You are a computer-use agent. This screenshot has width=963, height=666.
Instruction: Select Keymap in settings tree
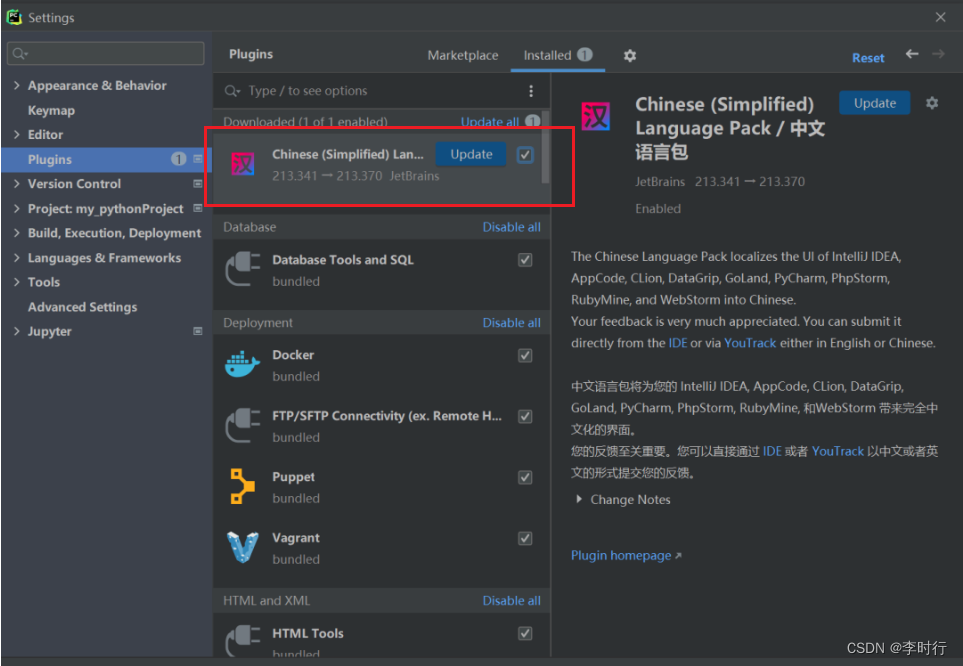click(x=51, y=111)
